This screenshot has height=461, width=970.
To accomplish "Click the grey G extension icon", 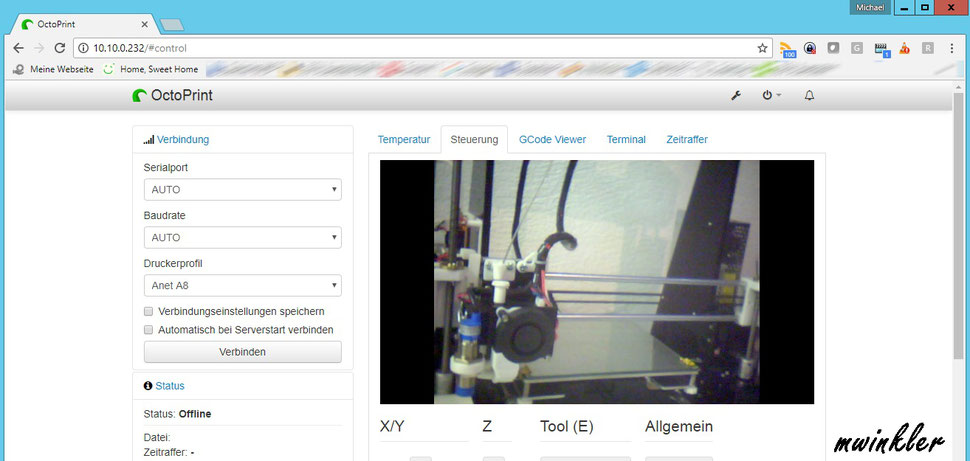I will [x=857, y=48].
